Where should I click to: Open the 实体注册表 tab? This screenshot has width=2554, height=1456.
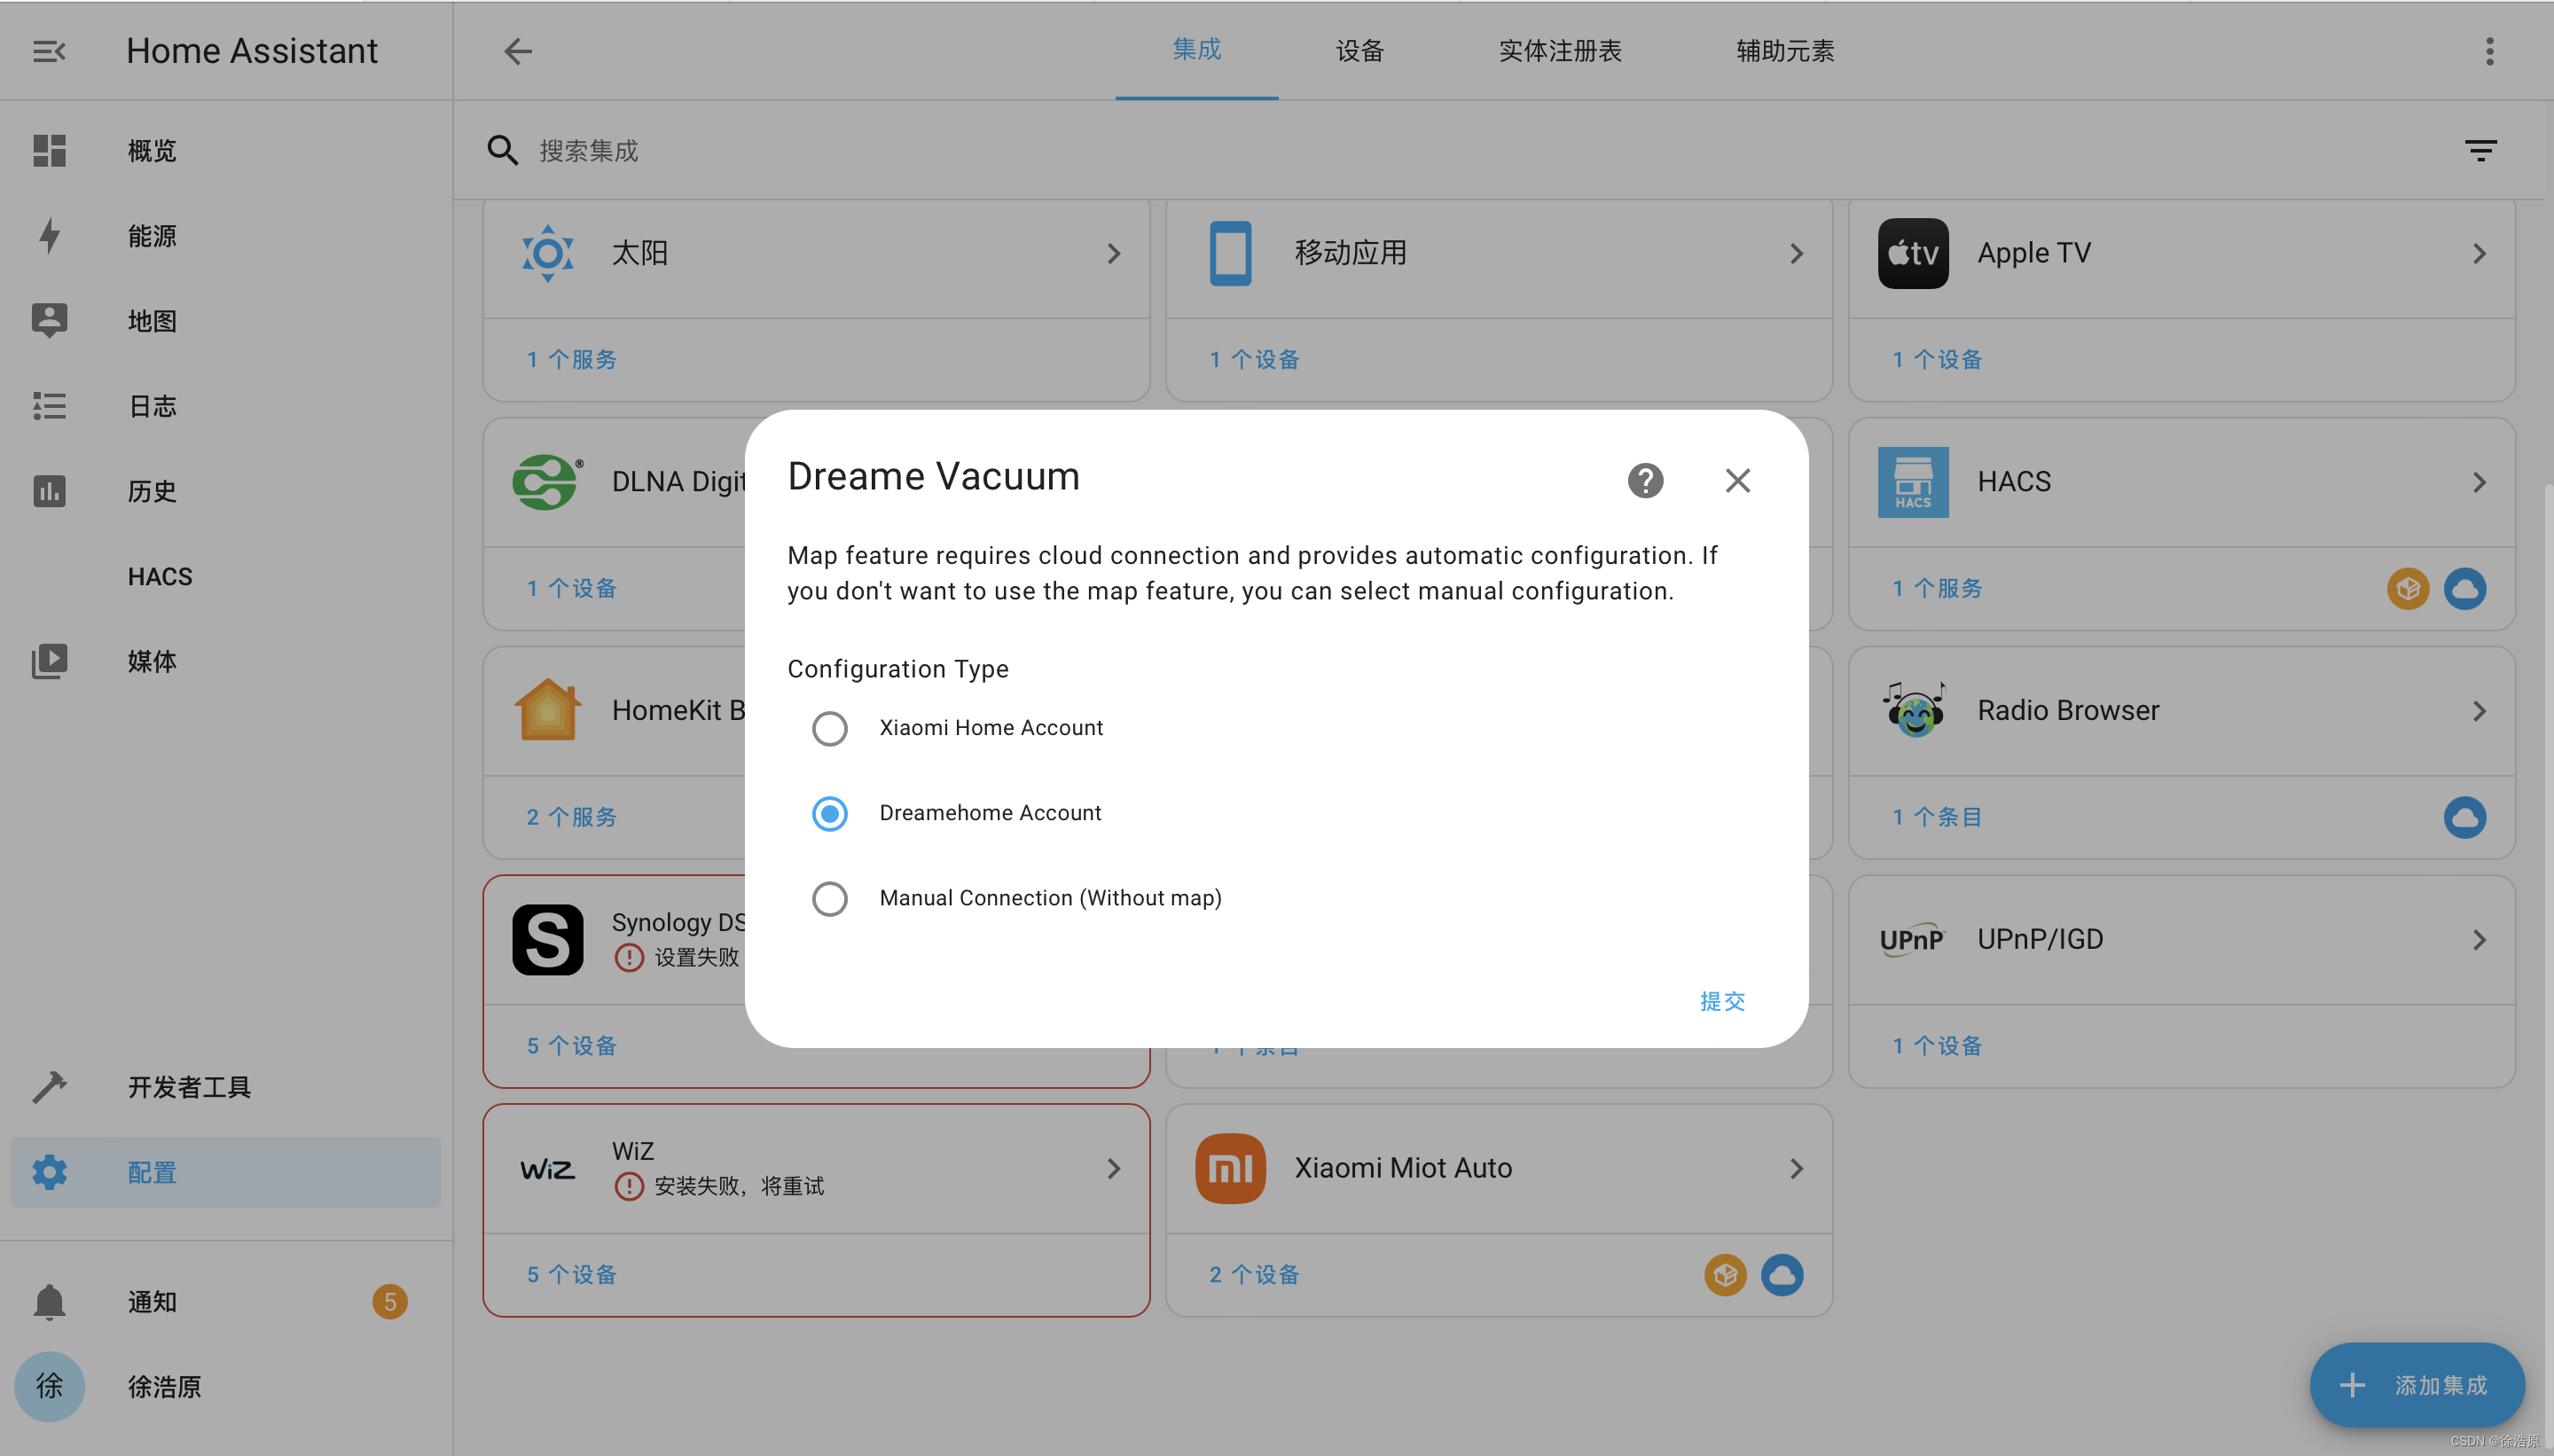click(x=1559, y=51)
